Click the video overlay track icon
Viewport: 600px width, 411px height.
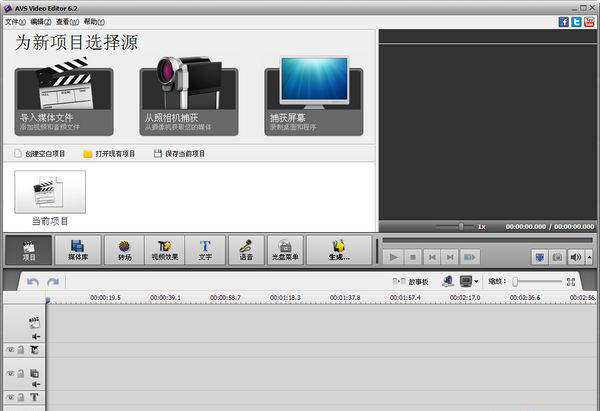point(34,373)
